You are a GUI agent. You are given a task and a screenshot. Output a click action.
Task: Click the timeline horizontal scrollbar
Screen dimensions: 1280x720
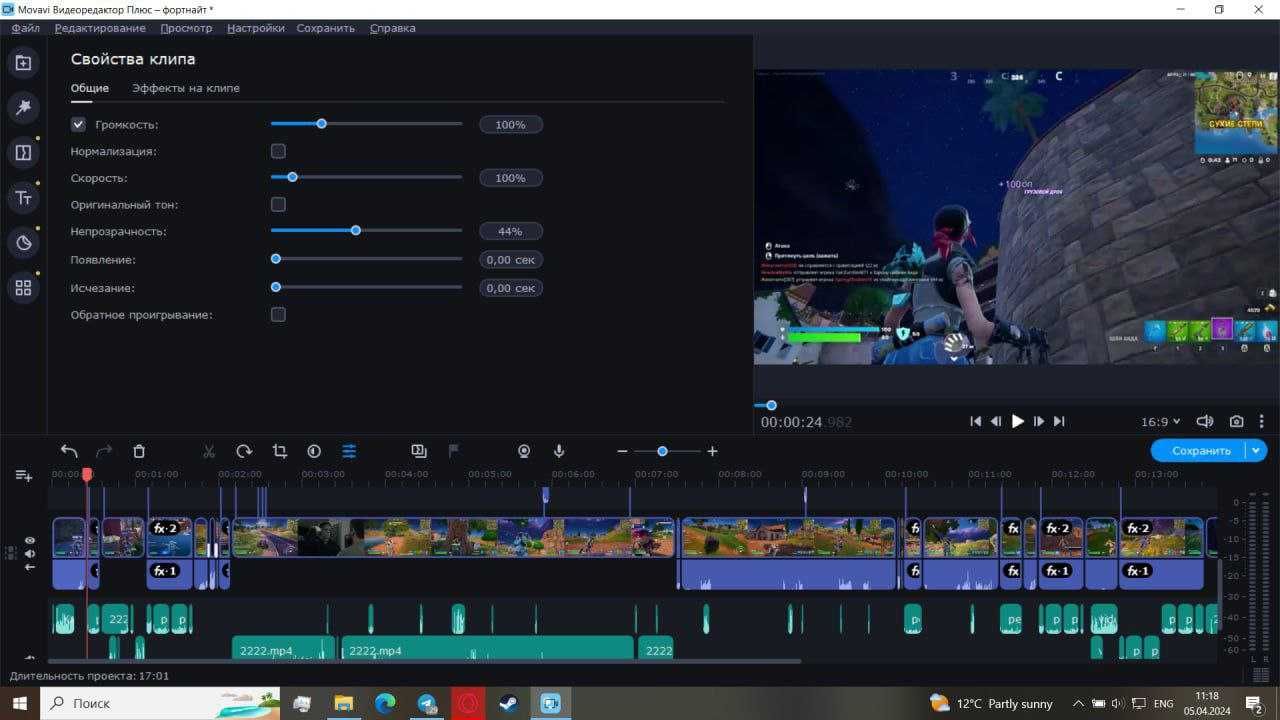(x=425, y=661)
